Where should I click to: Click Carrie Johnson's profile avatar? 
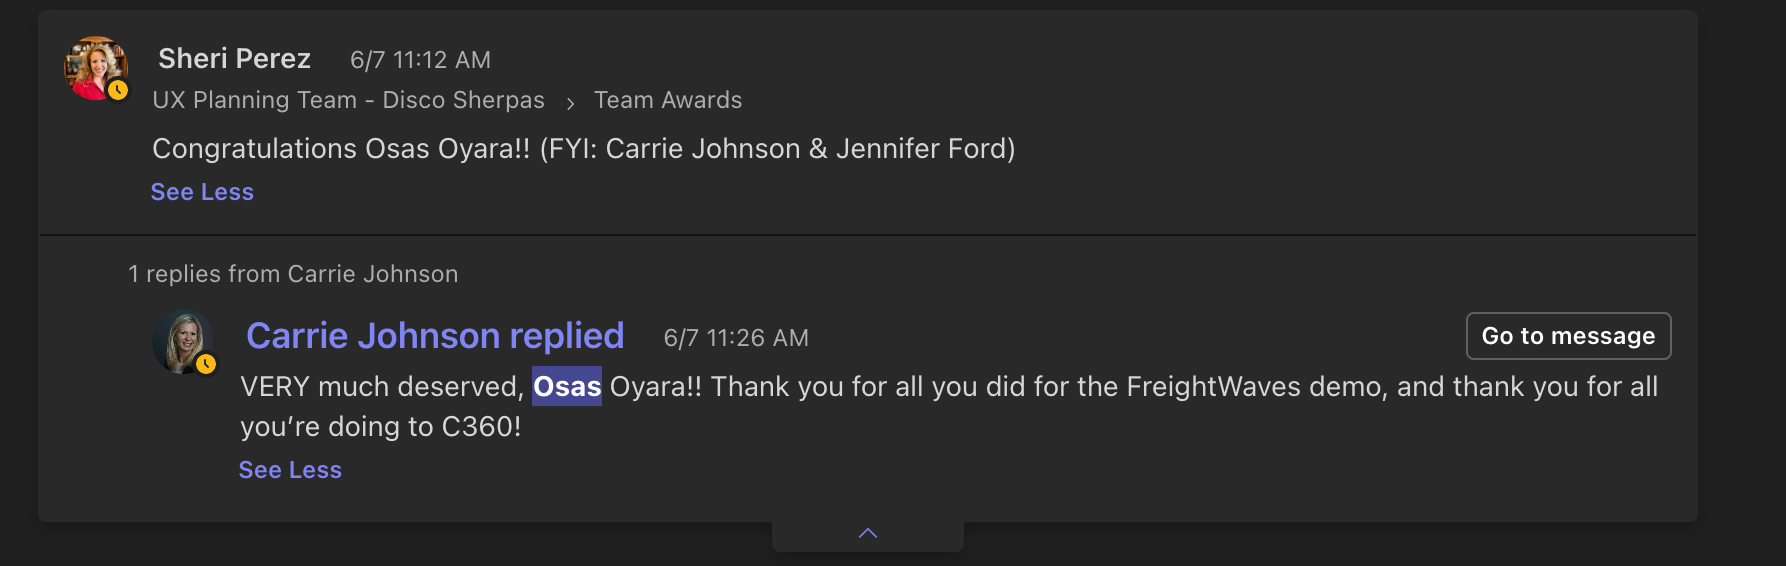182,341
